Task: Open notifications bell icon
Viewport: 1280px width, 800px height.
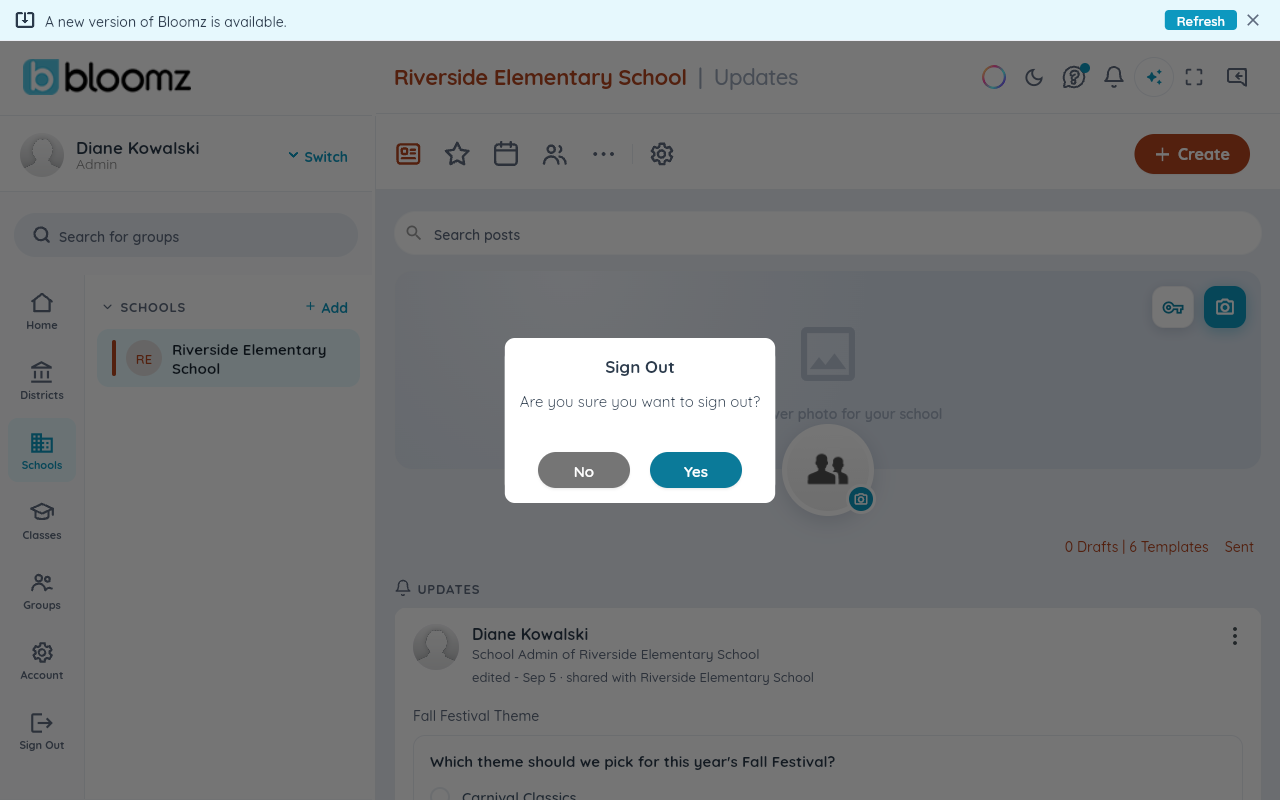Action: (x=1114, y=77)
